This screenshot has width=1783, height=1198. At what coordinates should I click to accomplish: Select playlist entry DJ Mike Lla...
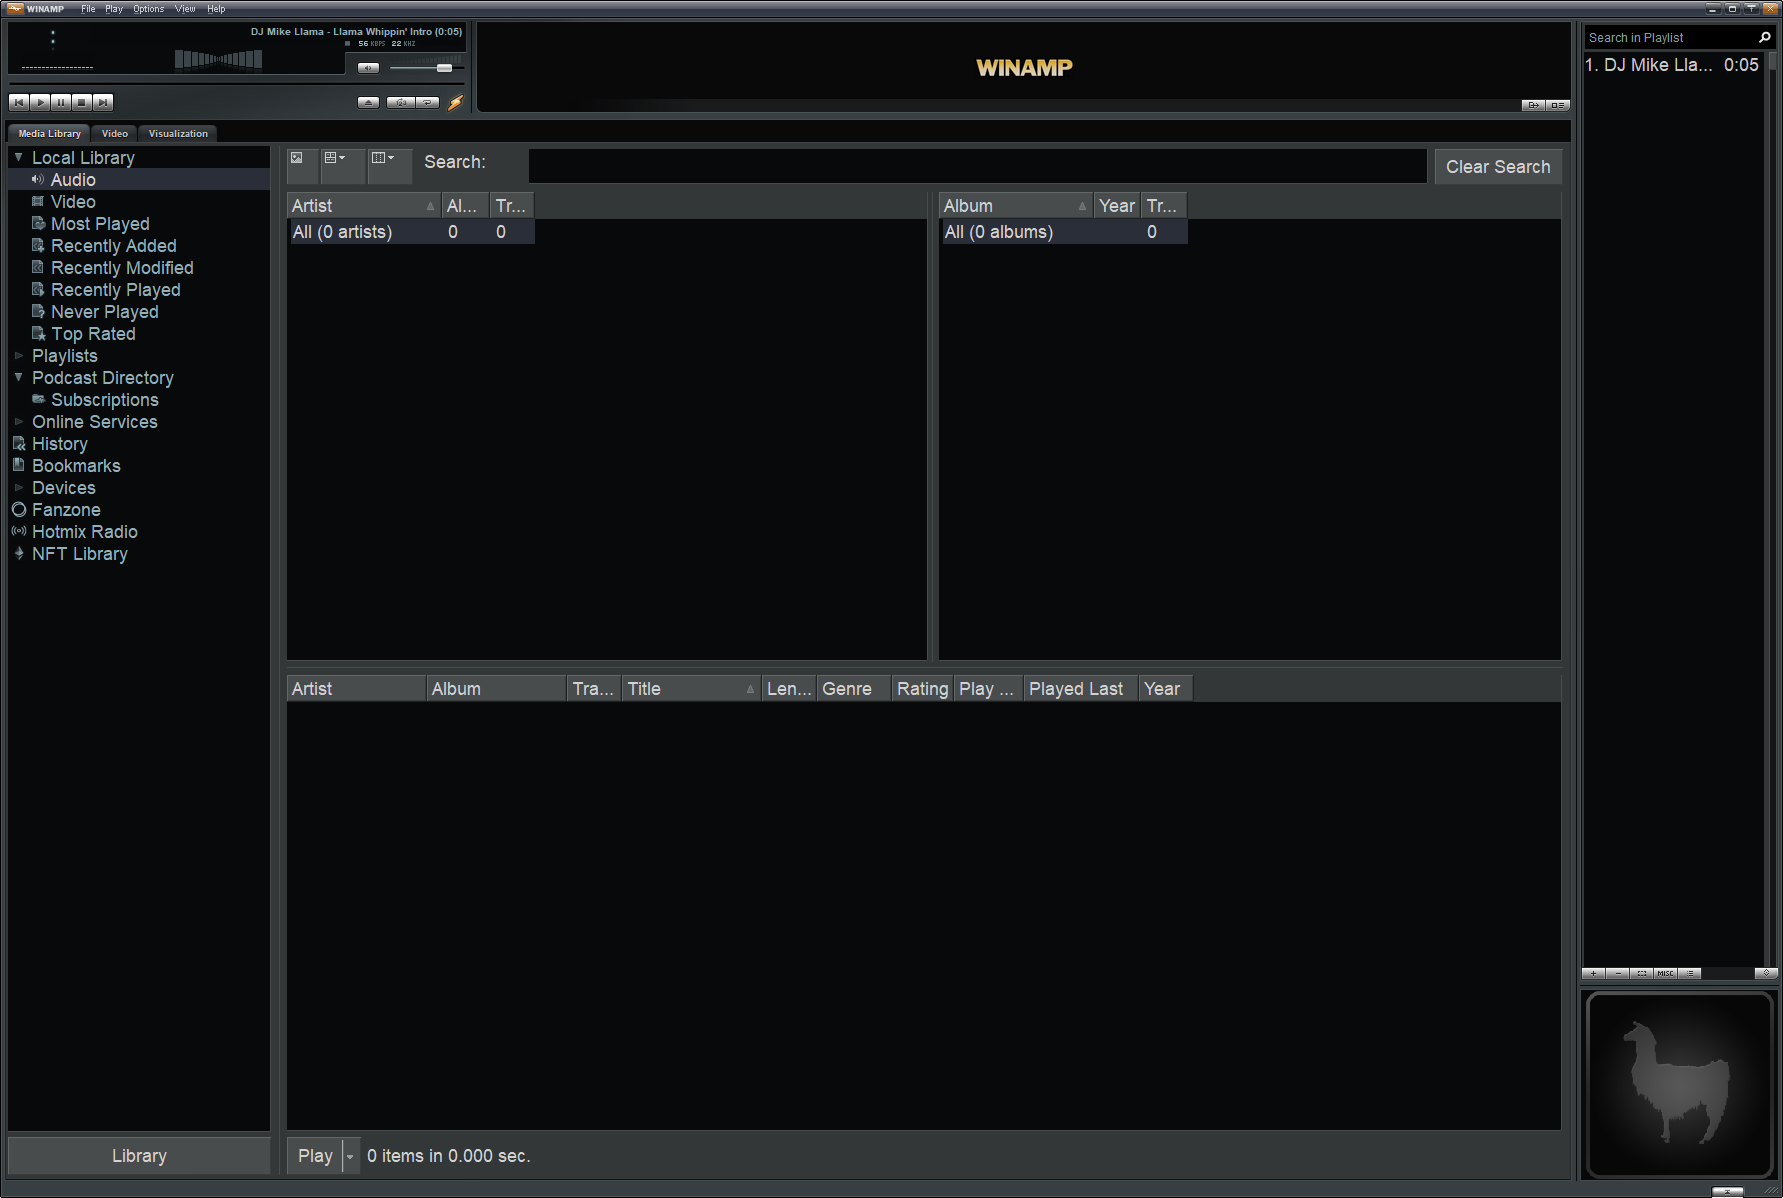pos(1672,65)
